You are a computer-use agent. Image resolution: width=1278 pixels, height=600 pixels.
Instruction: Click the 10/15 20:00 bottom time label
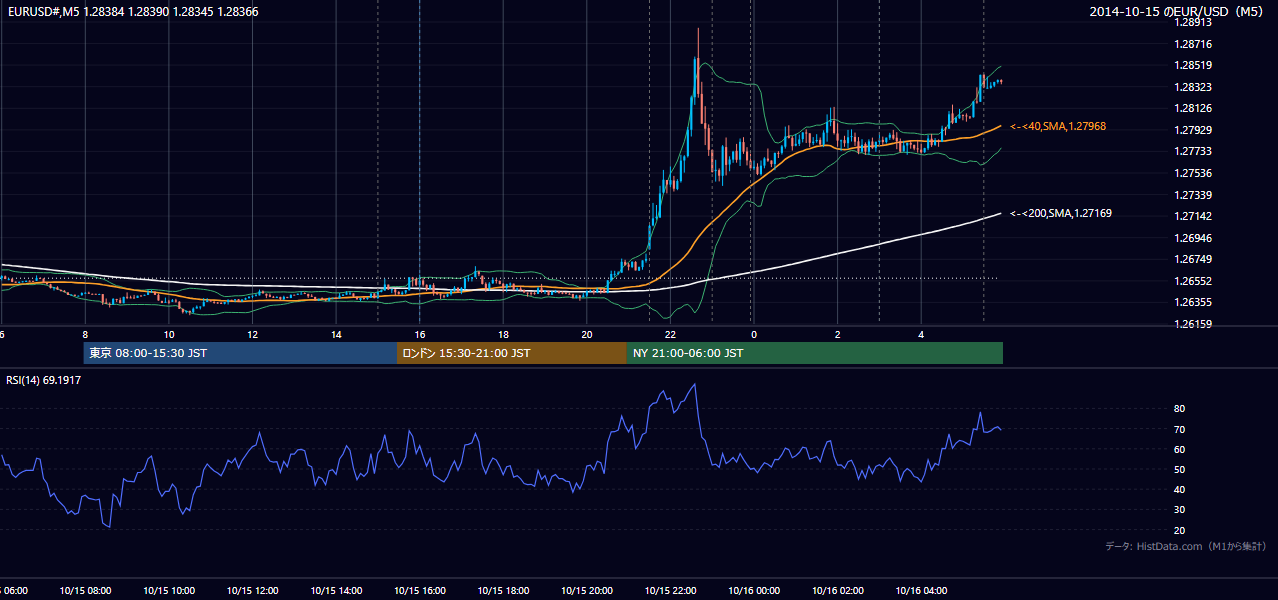pos(586,591)
